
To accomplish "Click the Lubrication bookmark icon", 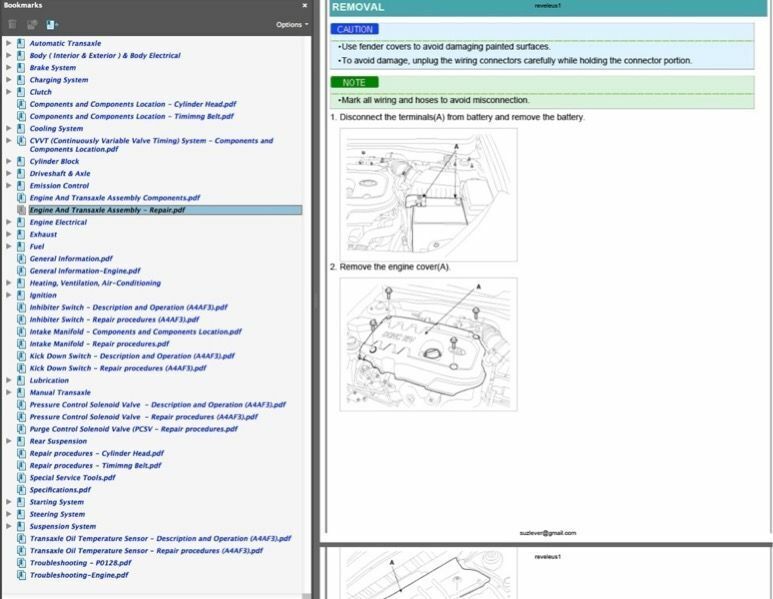I will (x=21, y=380).
